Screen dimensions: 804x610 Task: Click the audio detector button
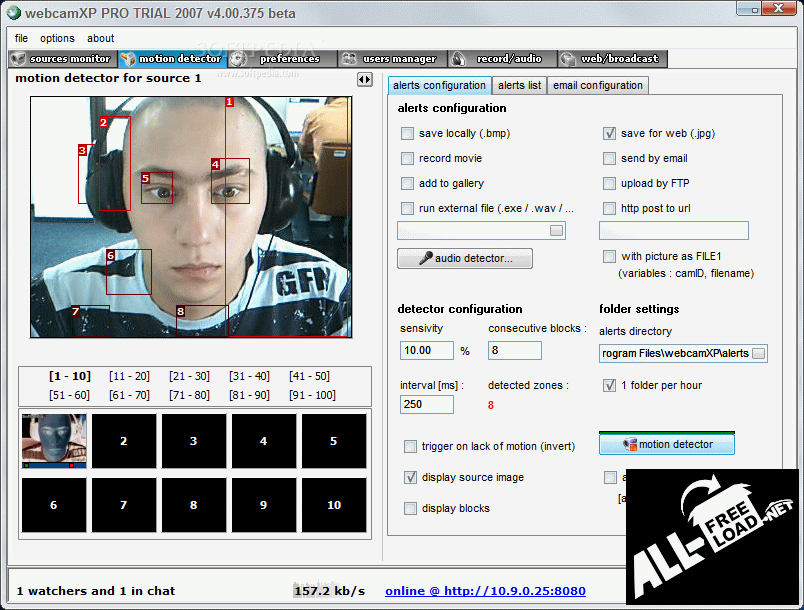[x=465, y=259]
